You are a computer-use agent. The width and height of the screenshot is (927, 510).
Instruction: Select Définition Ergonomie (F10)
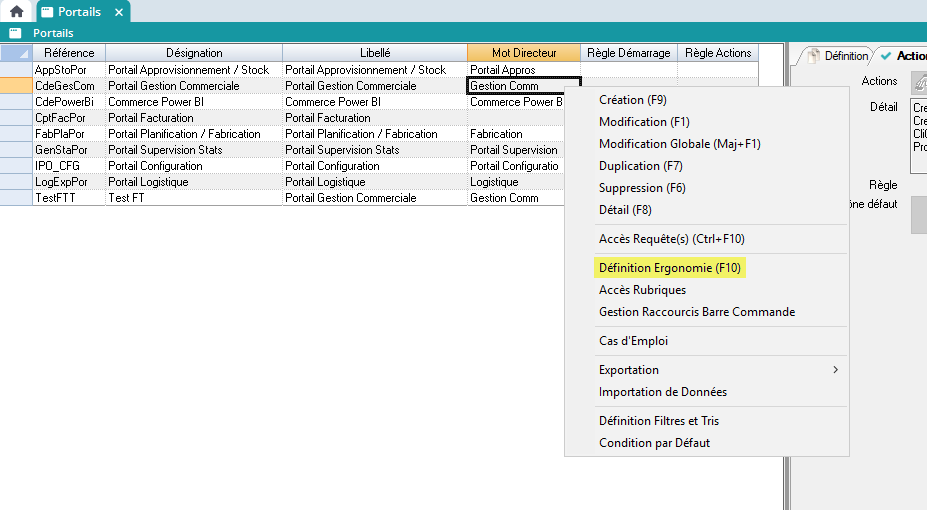669,268
